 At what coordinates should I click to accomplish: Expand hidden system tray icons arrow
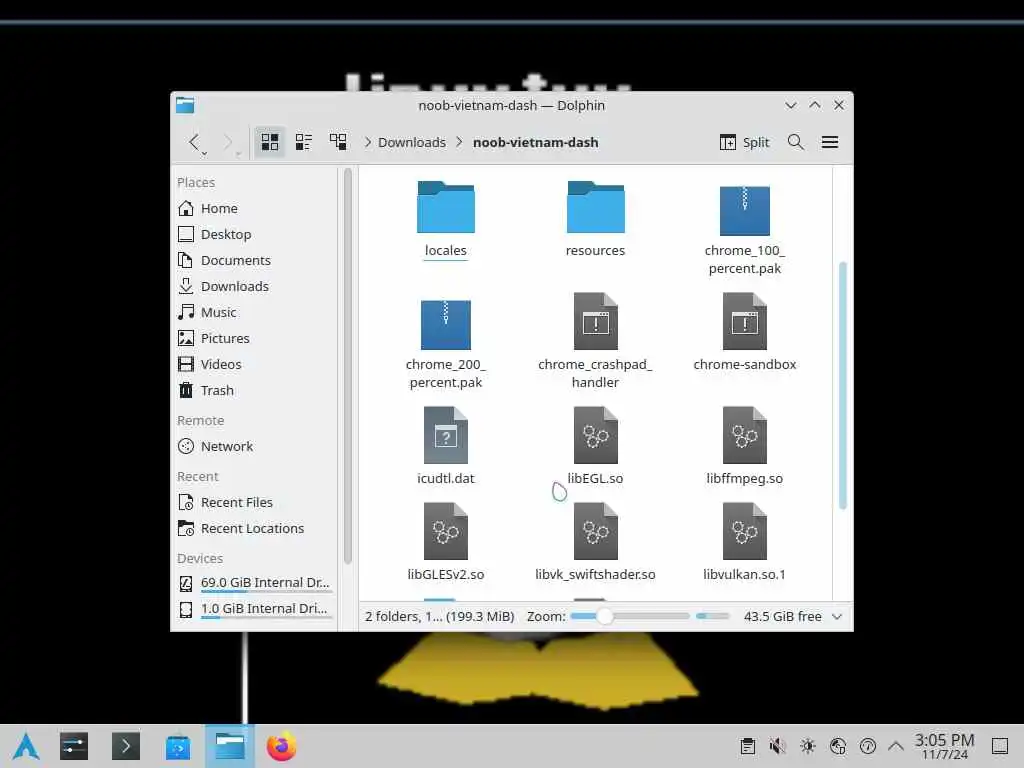click(896, 746)
